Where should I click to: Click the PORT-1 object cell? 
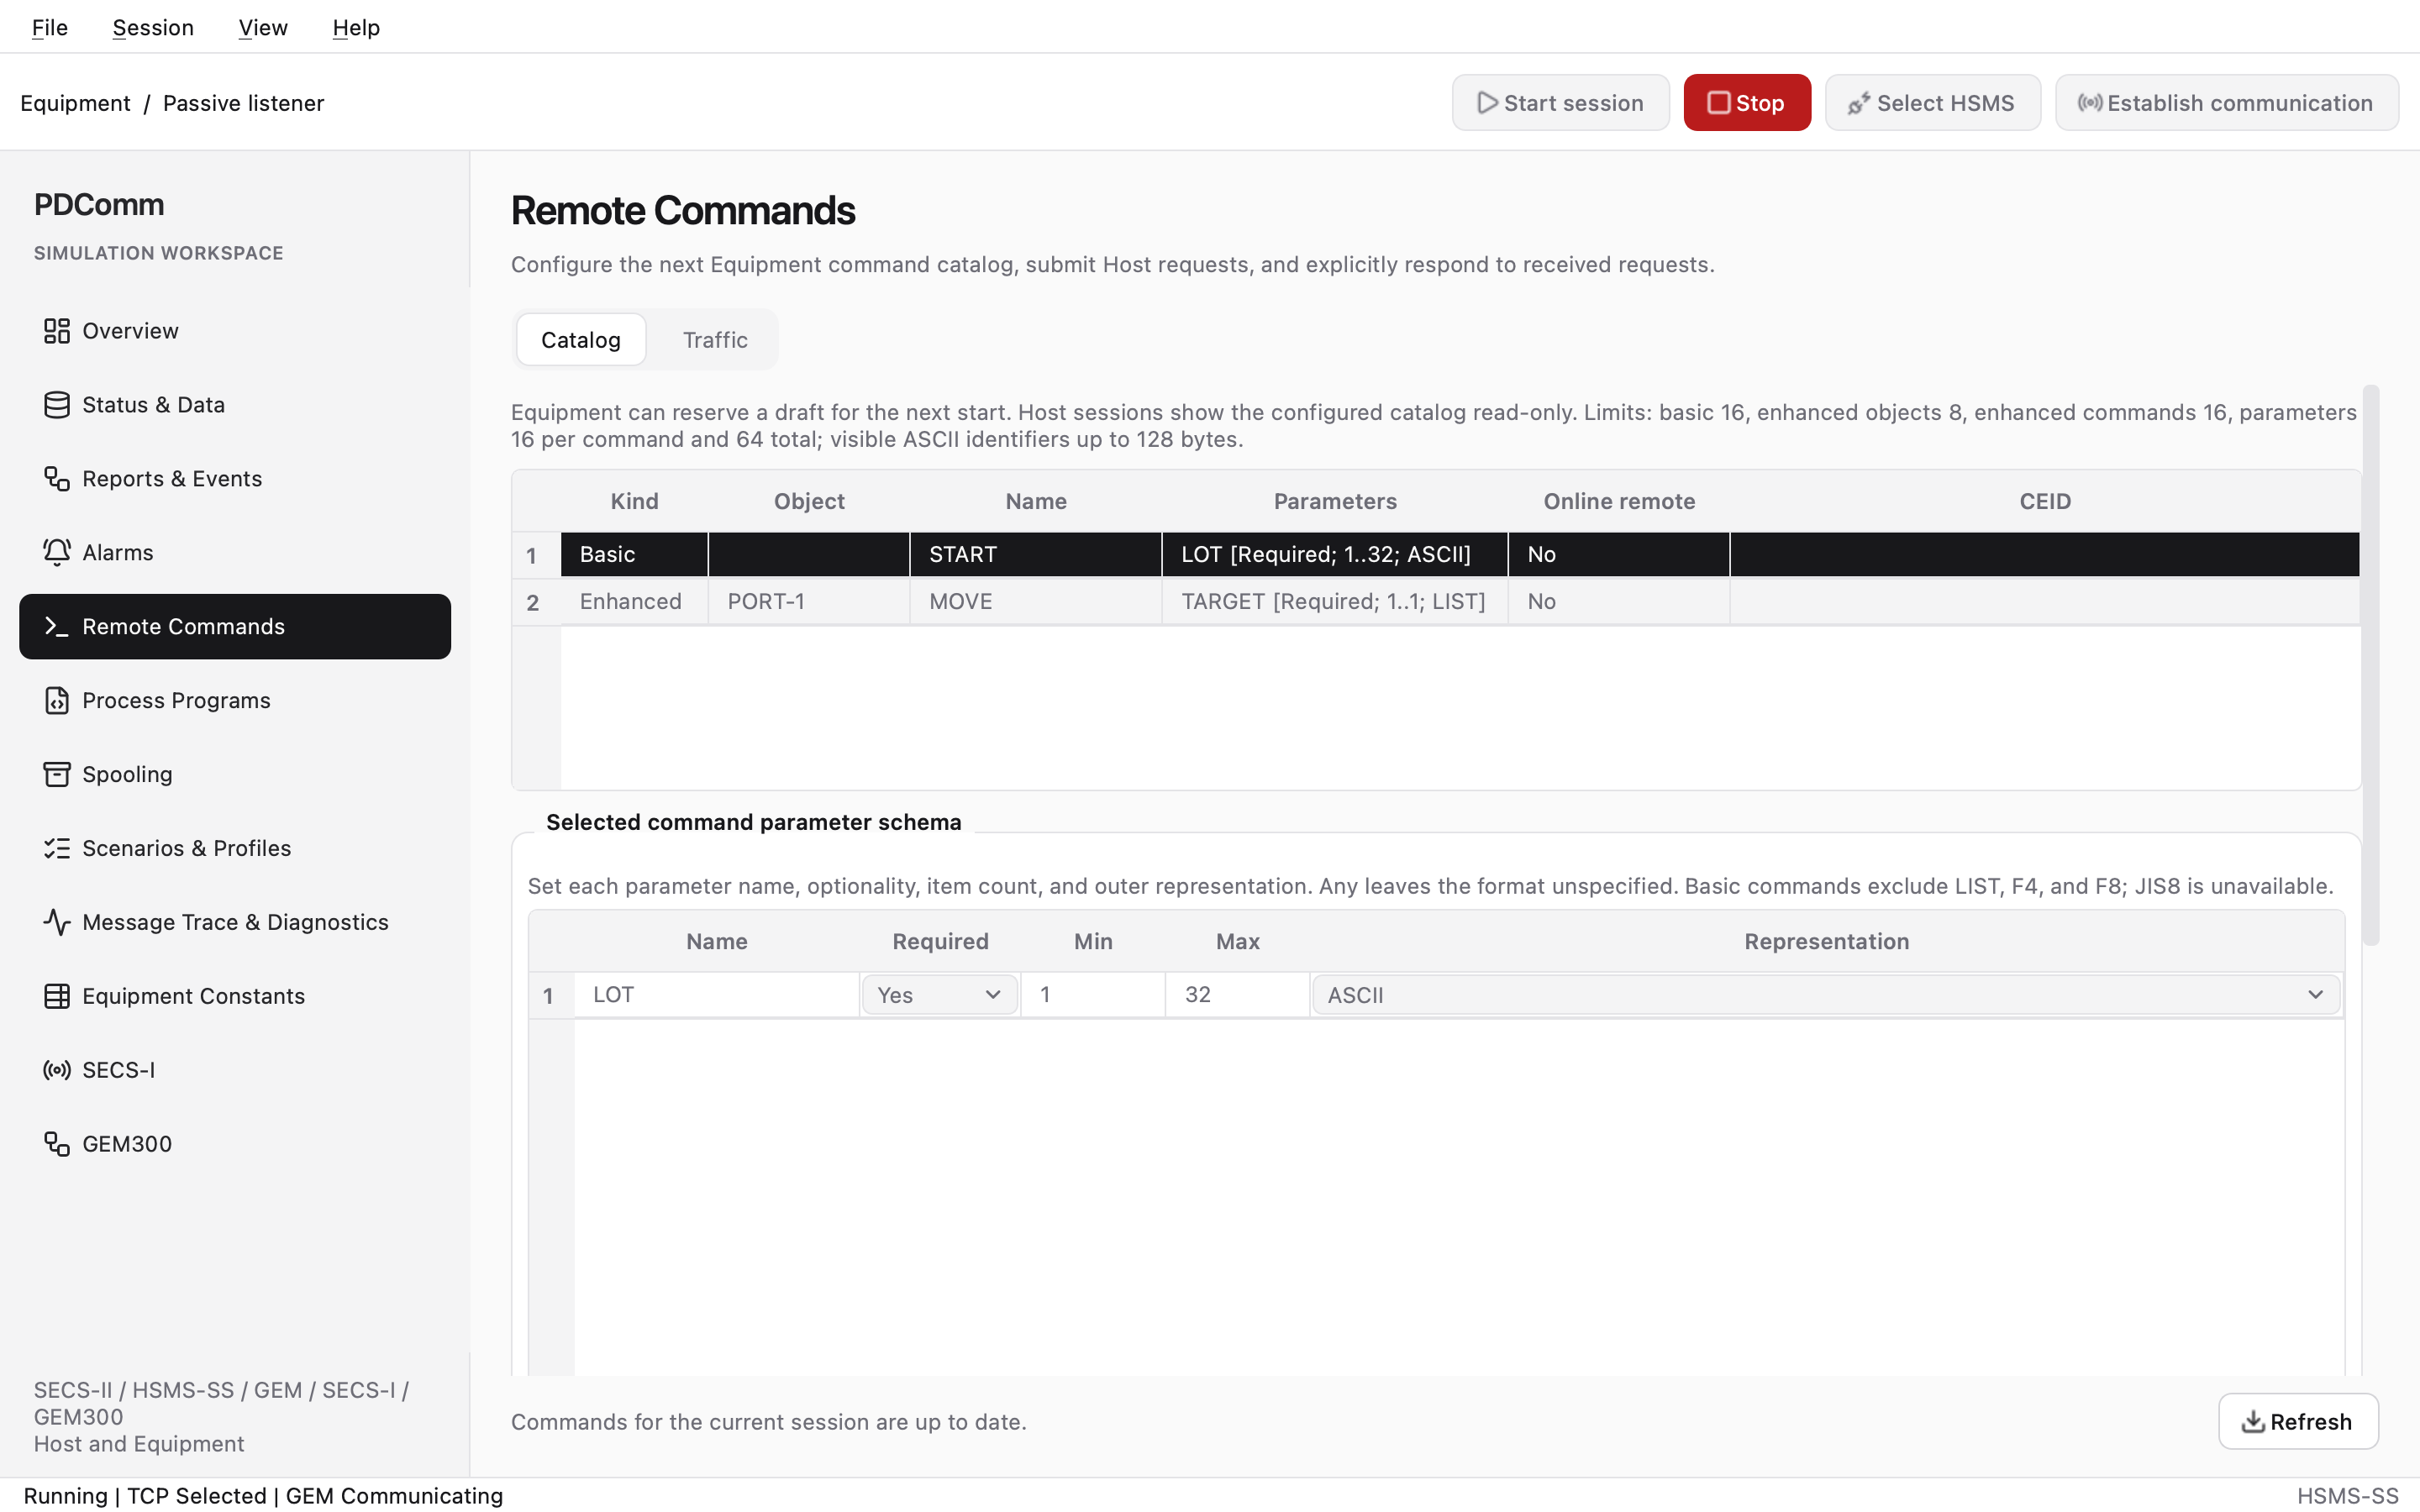809,602
